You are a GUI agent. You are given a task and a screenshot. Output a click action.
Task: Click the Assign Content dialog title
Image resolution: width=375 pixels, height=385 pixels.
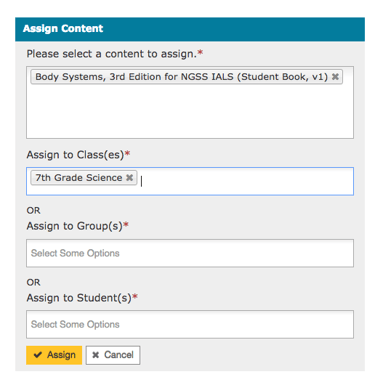[x=63, y=29]
